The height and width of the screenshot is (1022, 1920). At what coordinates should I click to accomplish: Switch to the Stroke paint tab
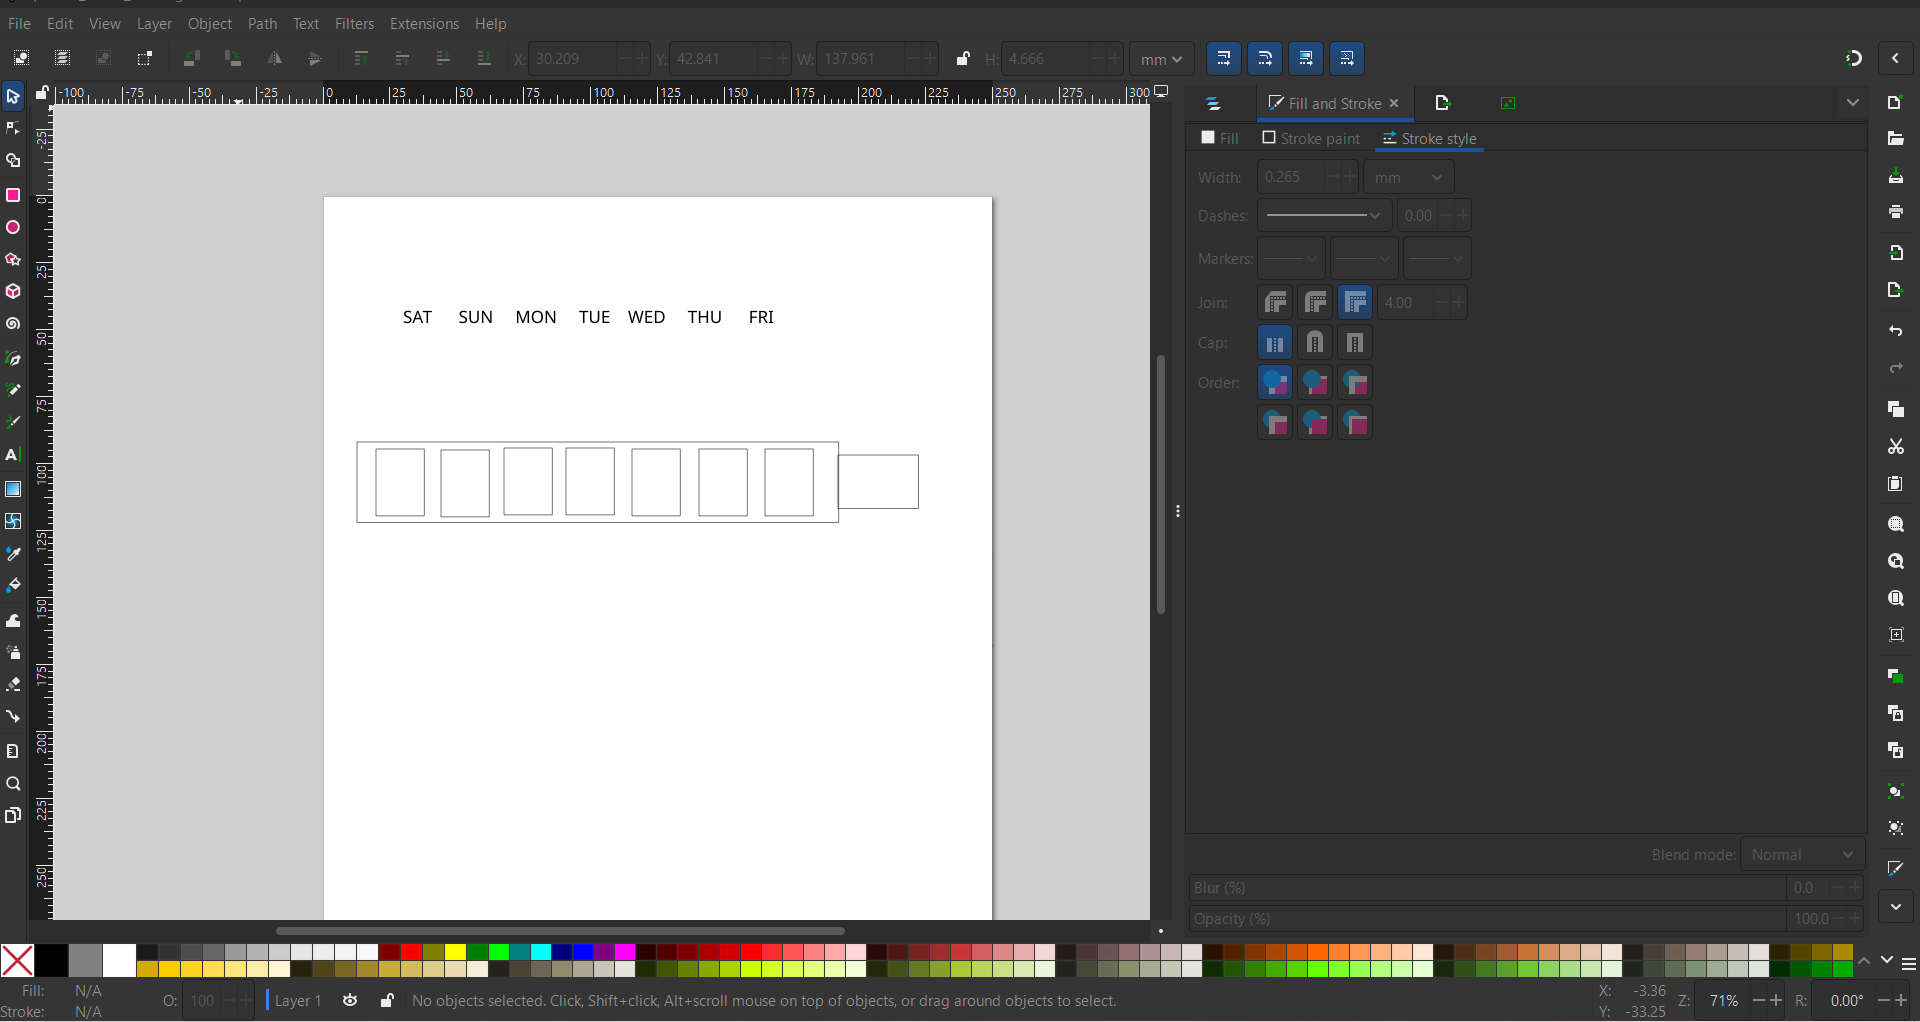pos(1310,138)
